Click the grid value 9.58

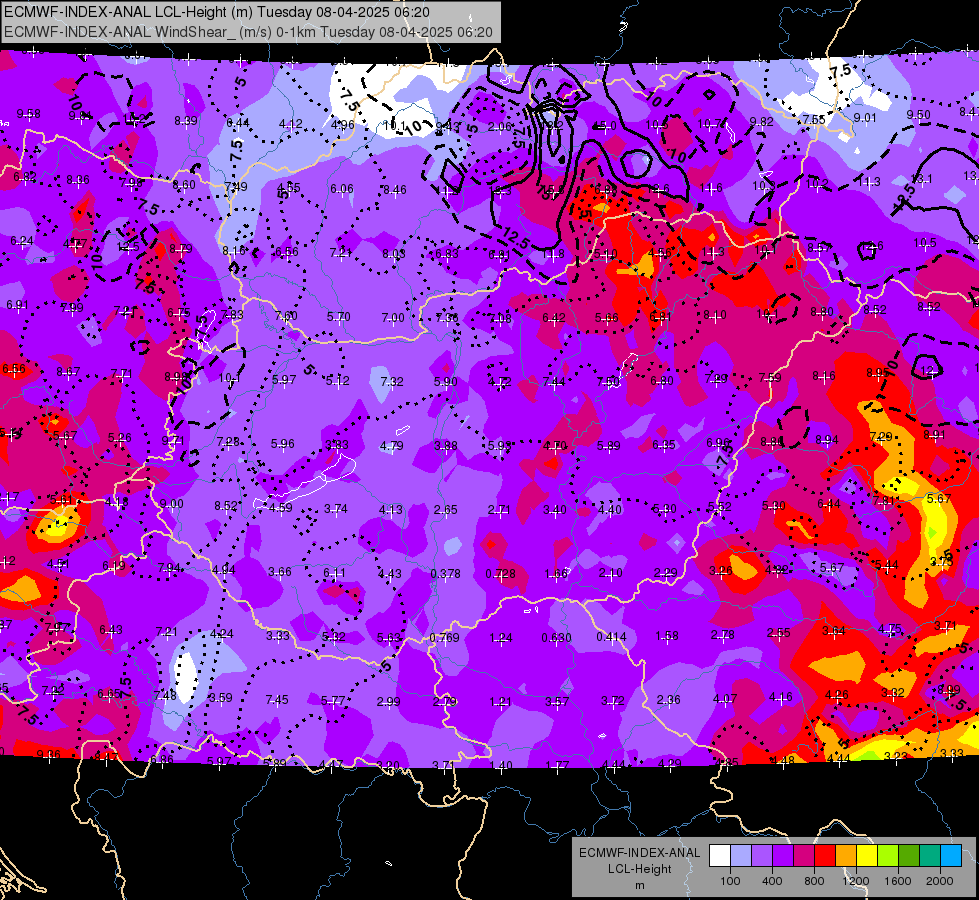pos(29,114)
